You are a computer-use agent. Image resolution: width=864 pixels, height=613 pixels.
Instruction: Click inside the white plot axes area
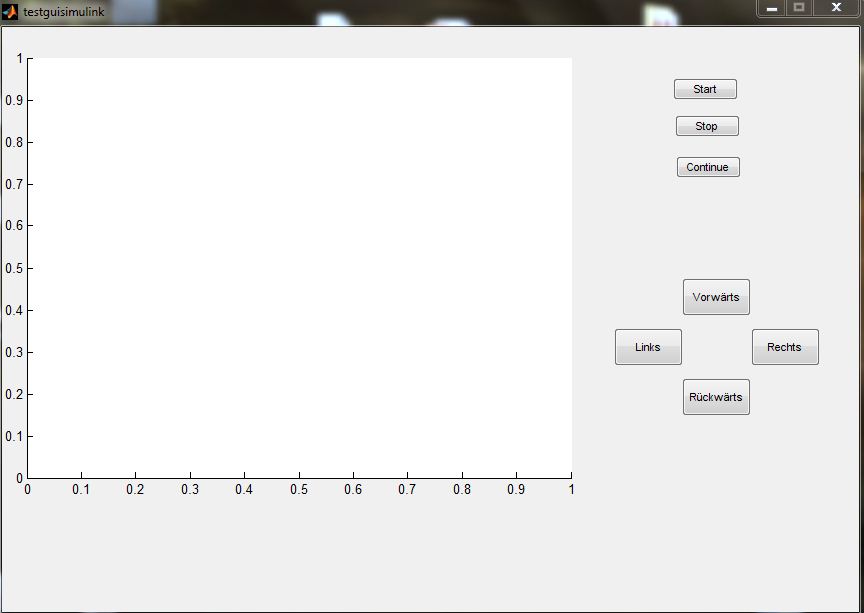pos(300,268)
